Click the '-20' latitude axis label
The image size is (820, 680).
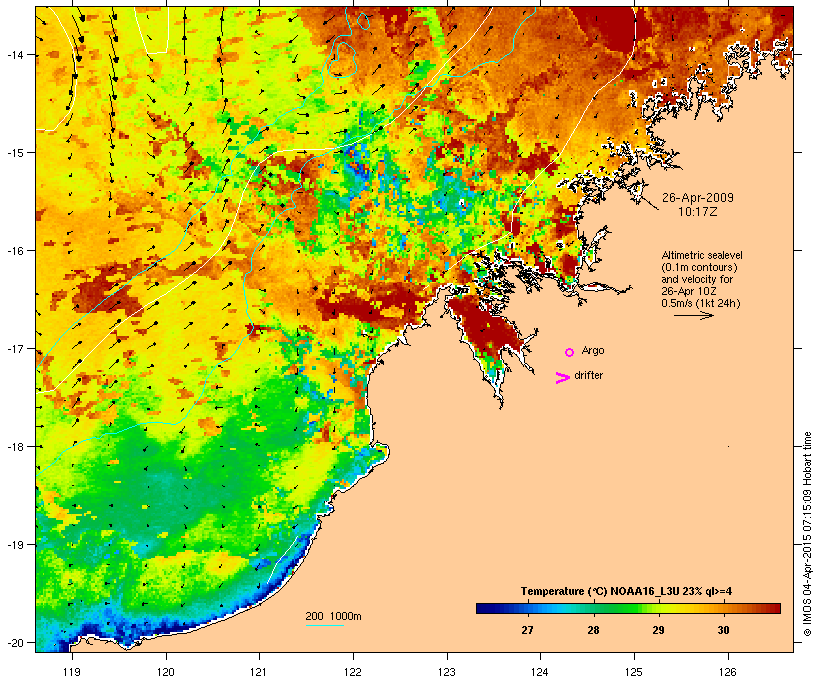14,642
